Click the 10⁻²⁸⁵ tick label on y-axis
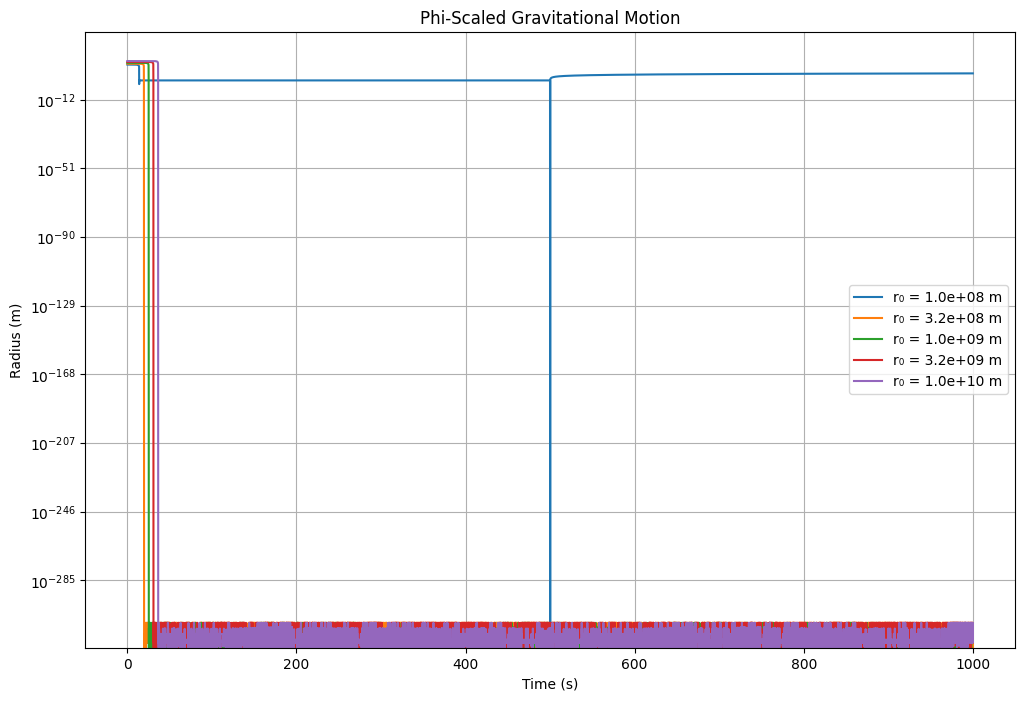 coord(57,581)
